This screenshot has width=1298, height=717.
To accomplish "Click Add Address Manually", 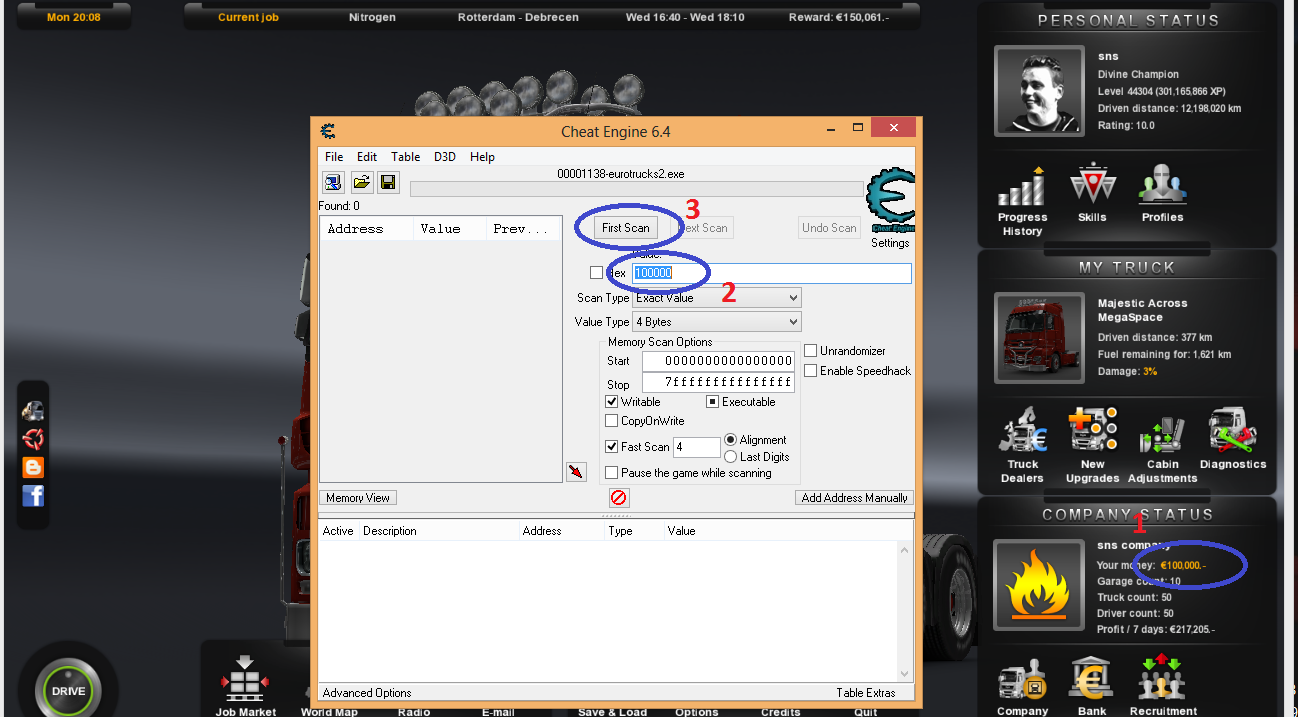I will pos(853,497).
